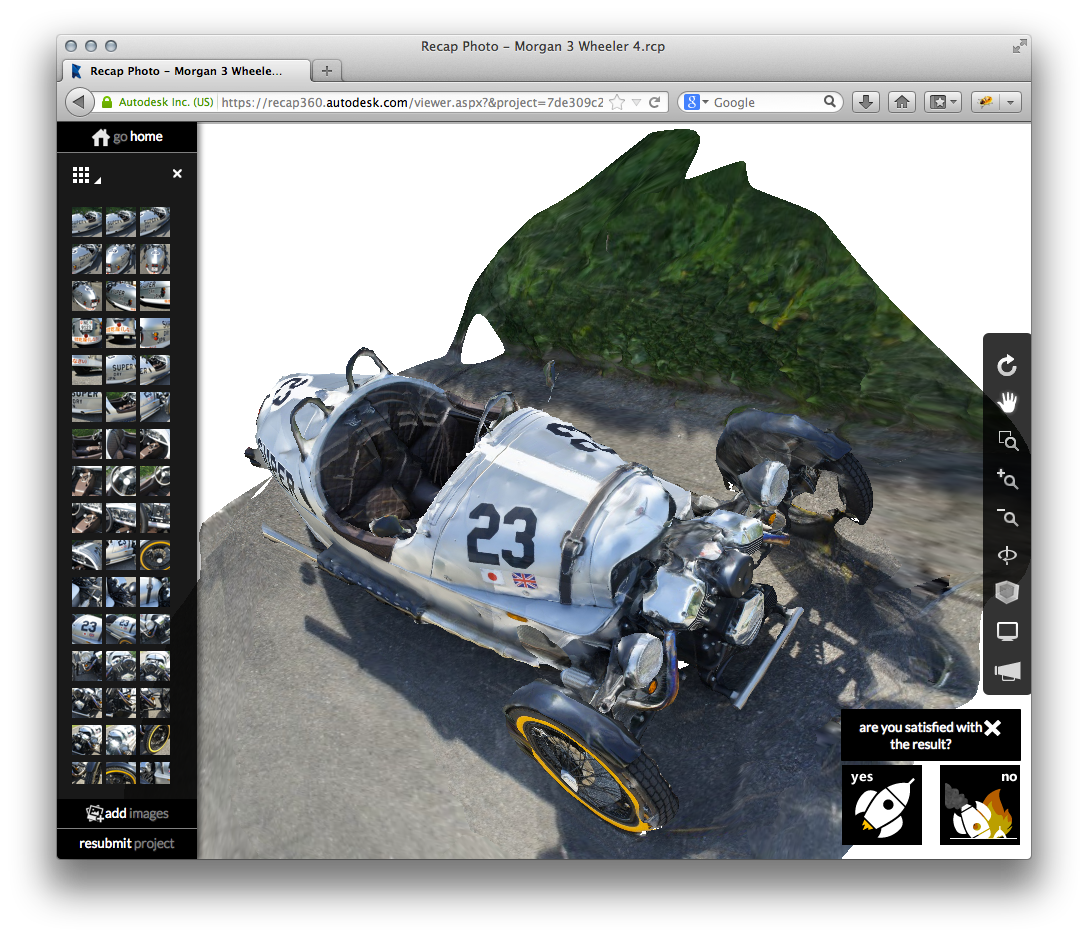Click the add images button
Screen dimensions: 1088x938
point(127,813)
